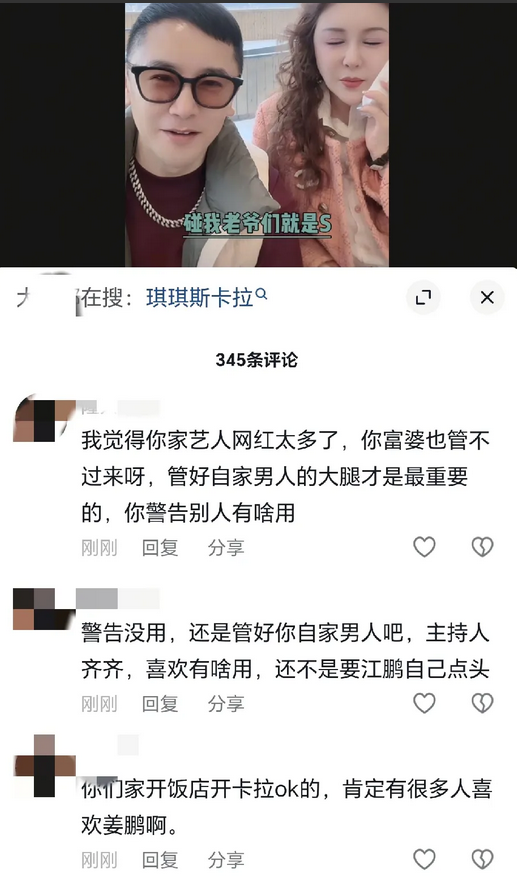Share the second comment
This screenshot has width=517, height=882.
pyautogui.click(x=226, y=704)
